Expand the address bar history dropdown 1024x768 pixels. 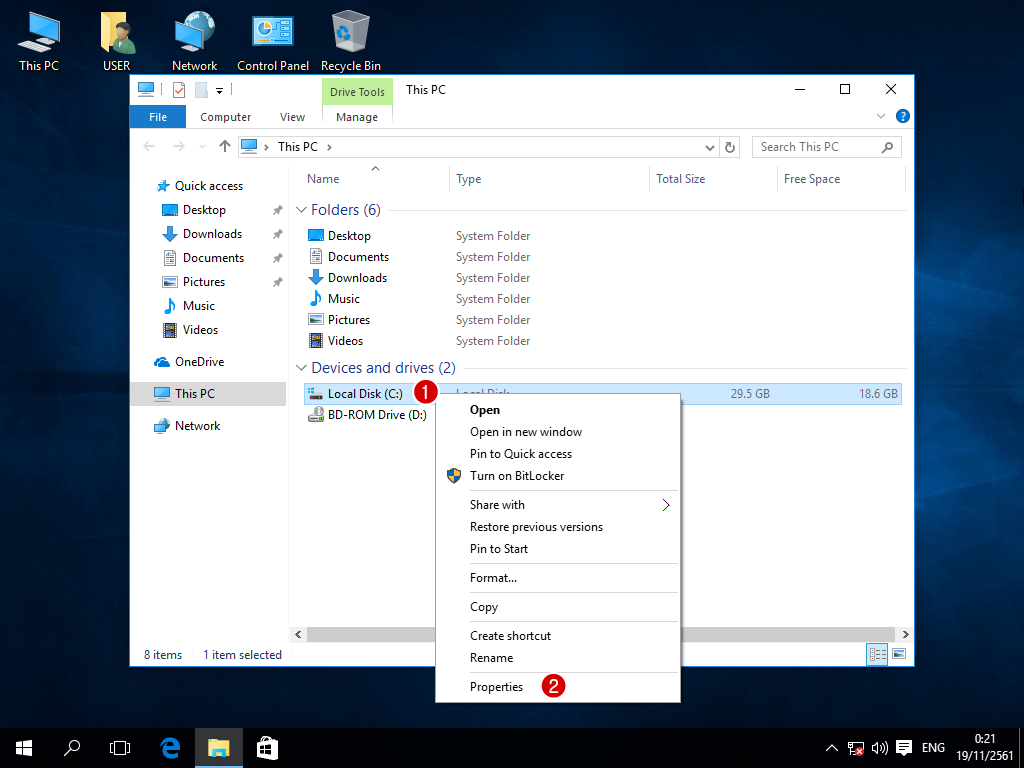coord(710,147)
